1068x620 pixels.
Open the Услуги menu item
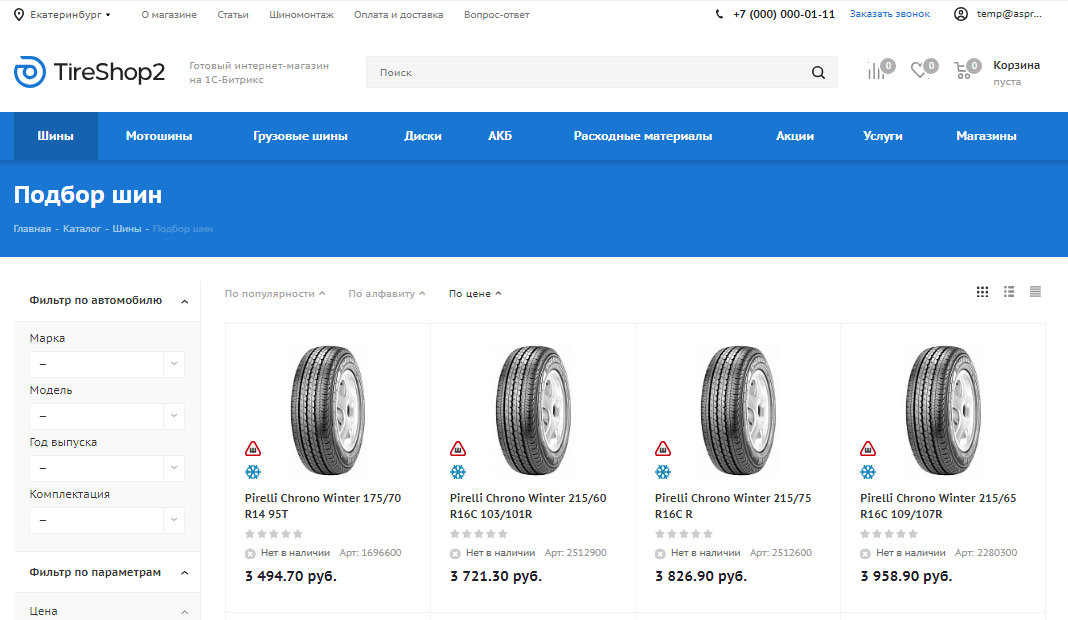point(883,136)
